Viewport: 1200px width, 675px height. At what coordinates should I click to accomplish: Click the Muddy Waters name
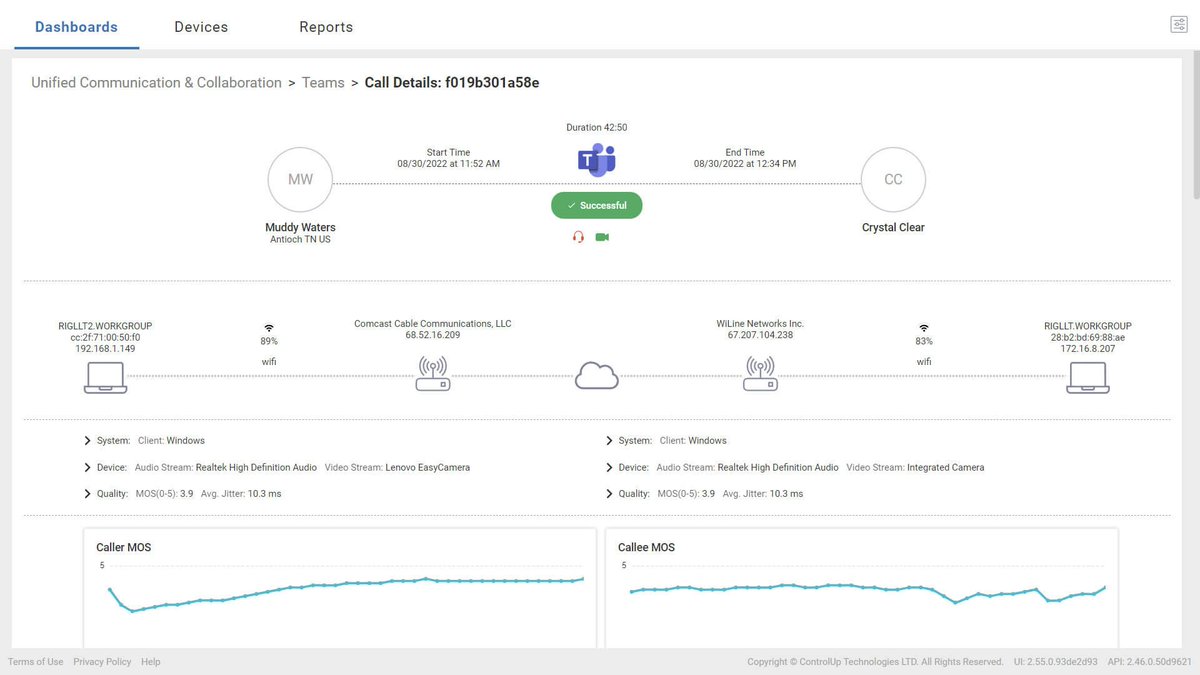[x=300, y=228]
